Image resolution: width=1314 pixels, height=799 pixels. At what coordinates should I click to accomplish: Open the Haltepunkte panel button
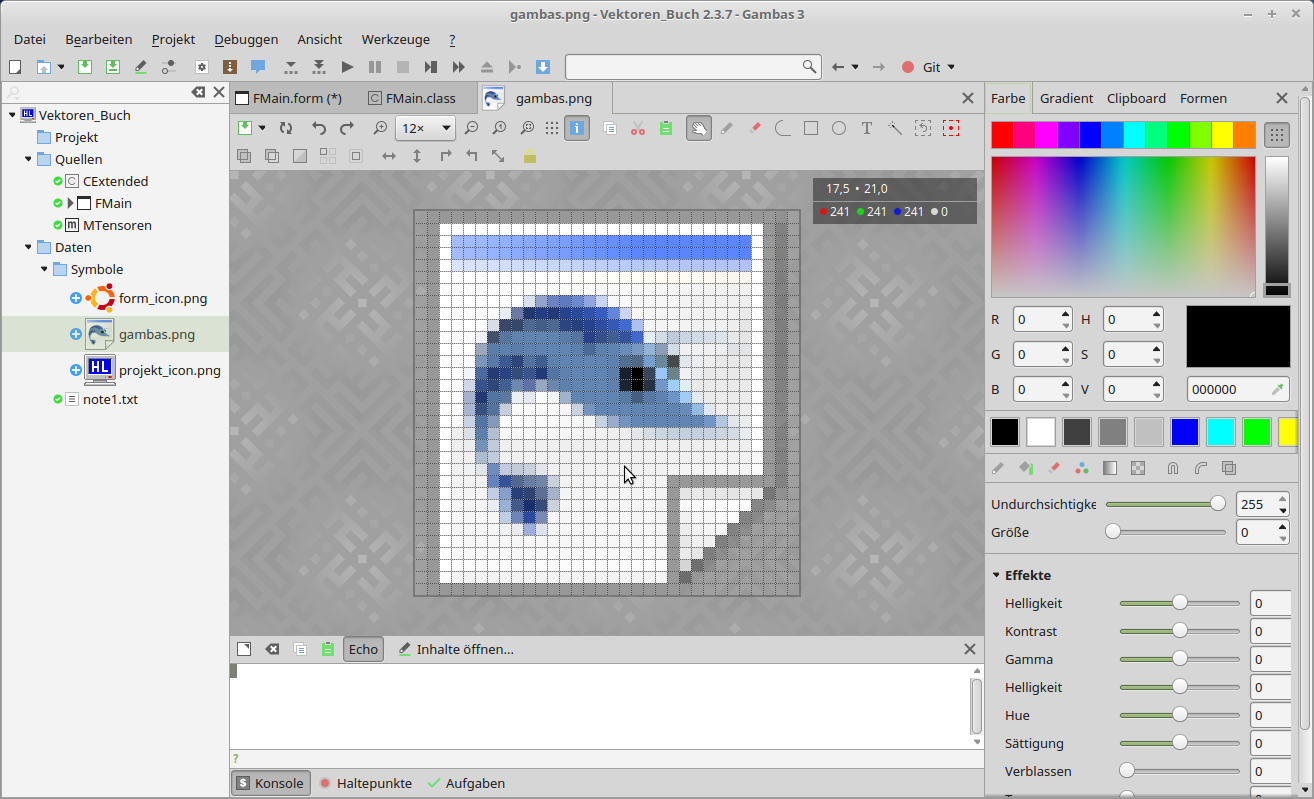coord(365,783)
